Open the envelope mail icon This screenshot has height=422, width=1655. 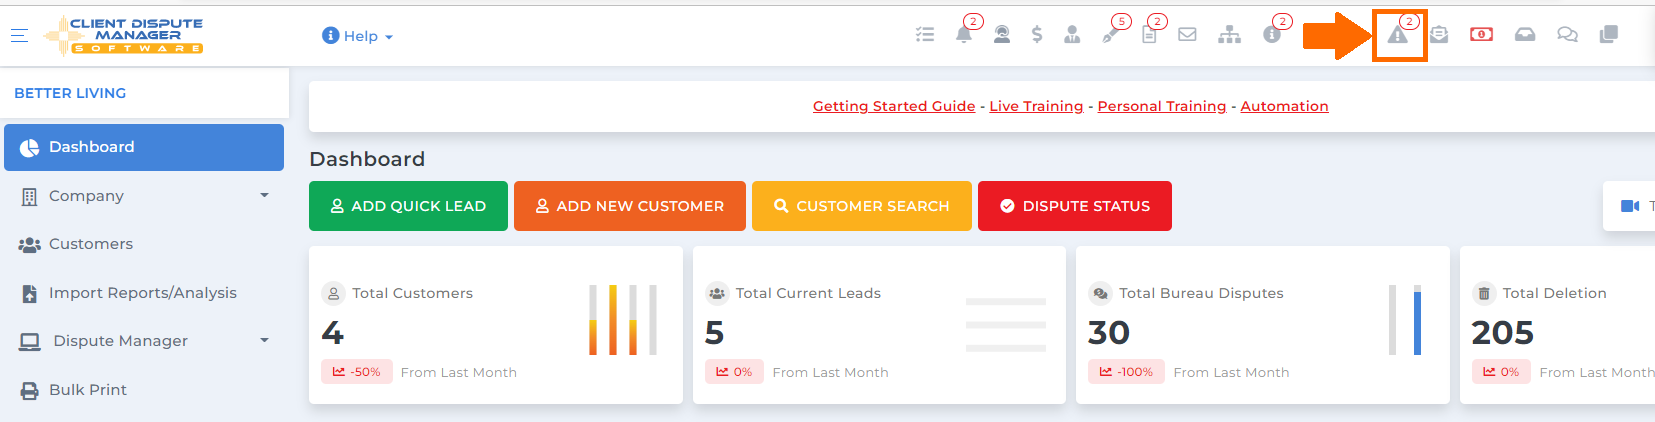coord(1187,35)
